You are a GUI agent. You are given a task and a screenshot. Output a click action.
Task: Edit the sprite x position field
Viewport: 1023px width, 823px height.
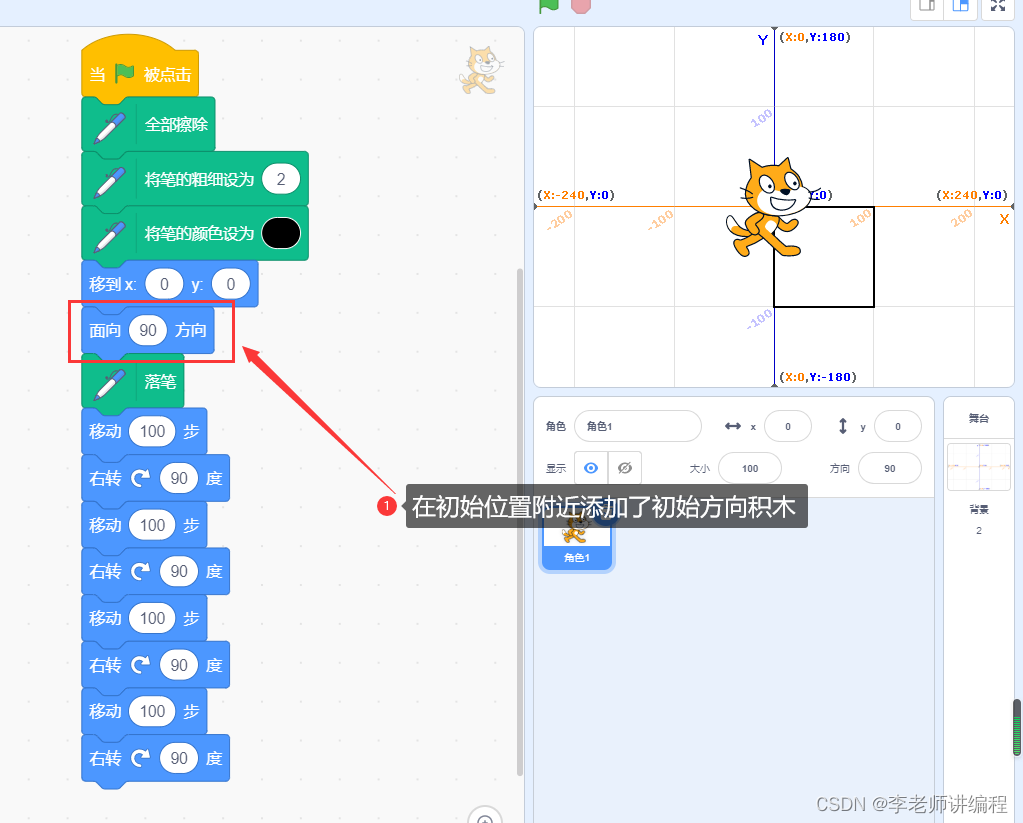click(787, 426)
